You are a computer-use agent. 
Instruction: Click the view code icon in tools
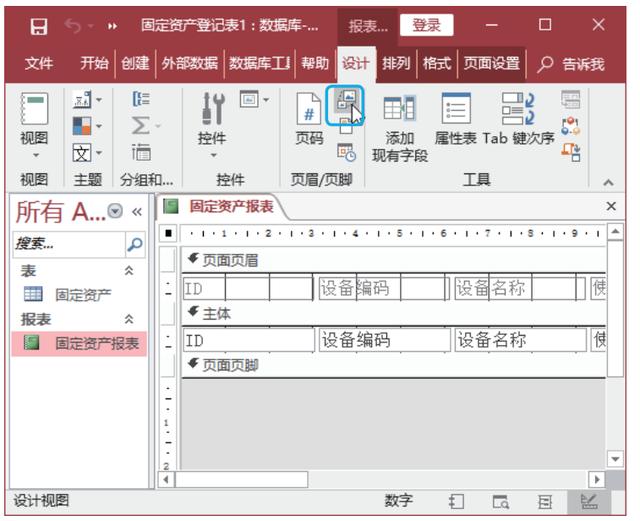click(x=571, y=126)
